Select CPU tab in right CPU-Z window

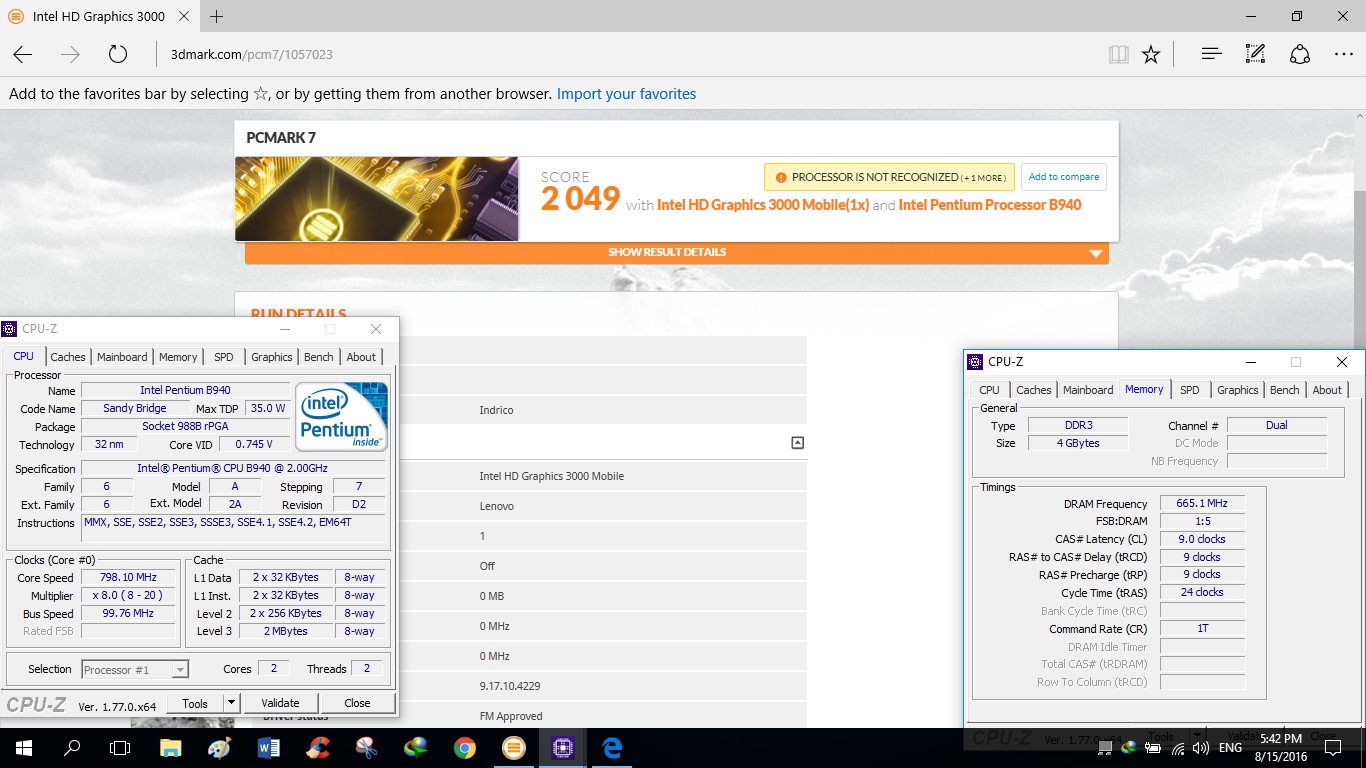point(989,390)
